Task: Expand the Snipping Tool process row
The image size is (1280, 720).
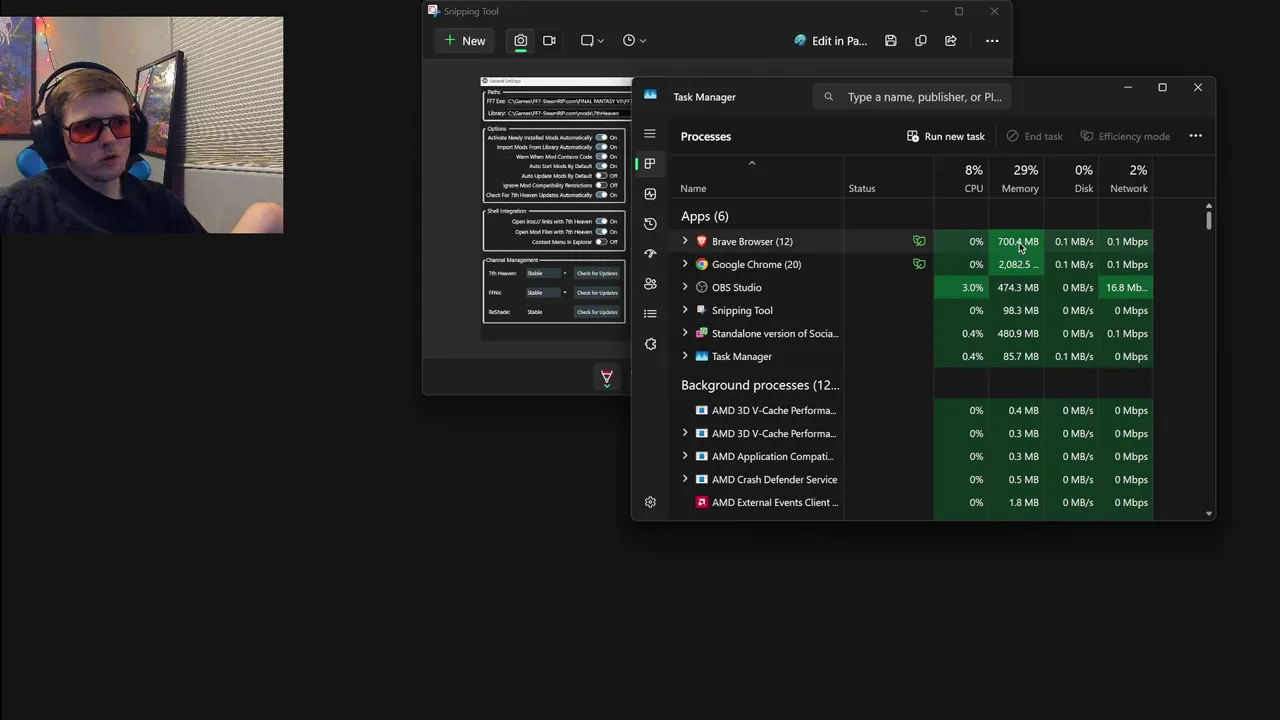Action: [685, 310]
